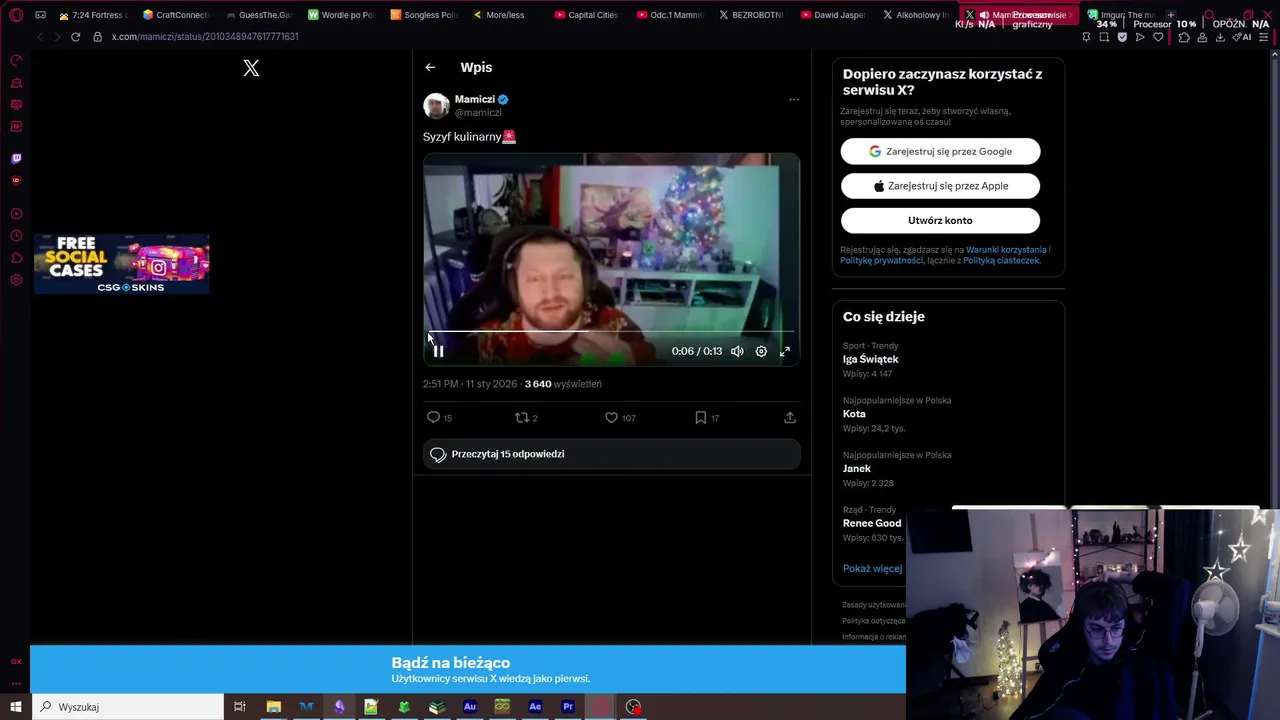The width and height of the screenshot is (1280, 720).
Task: Open the easy setup menu icon in toolbar
Action: (x=1265, y=37)
